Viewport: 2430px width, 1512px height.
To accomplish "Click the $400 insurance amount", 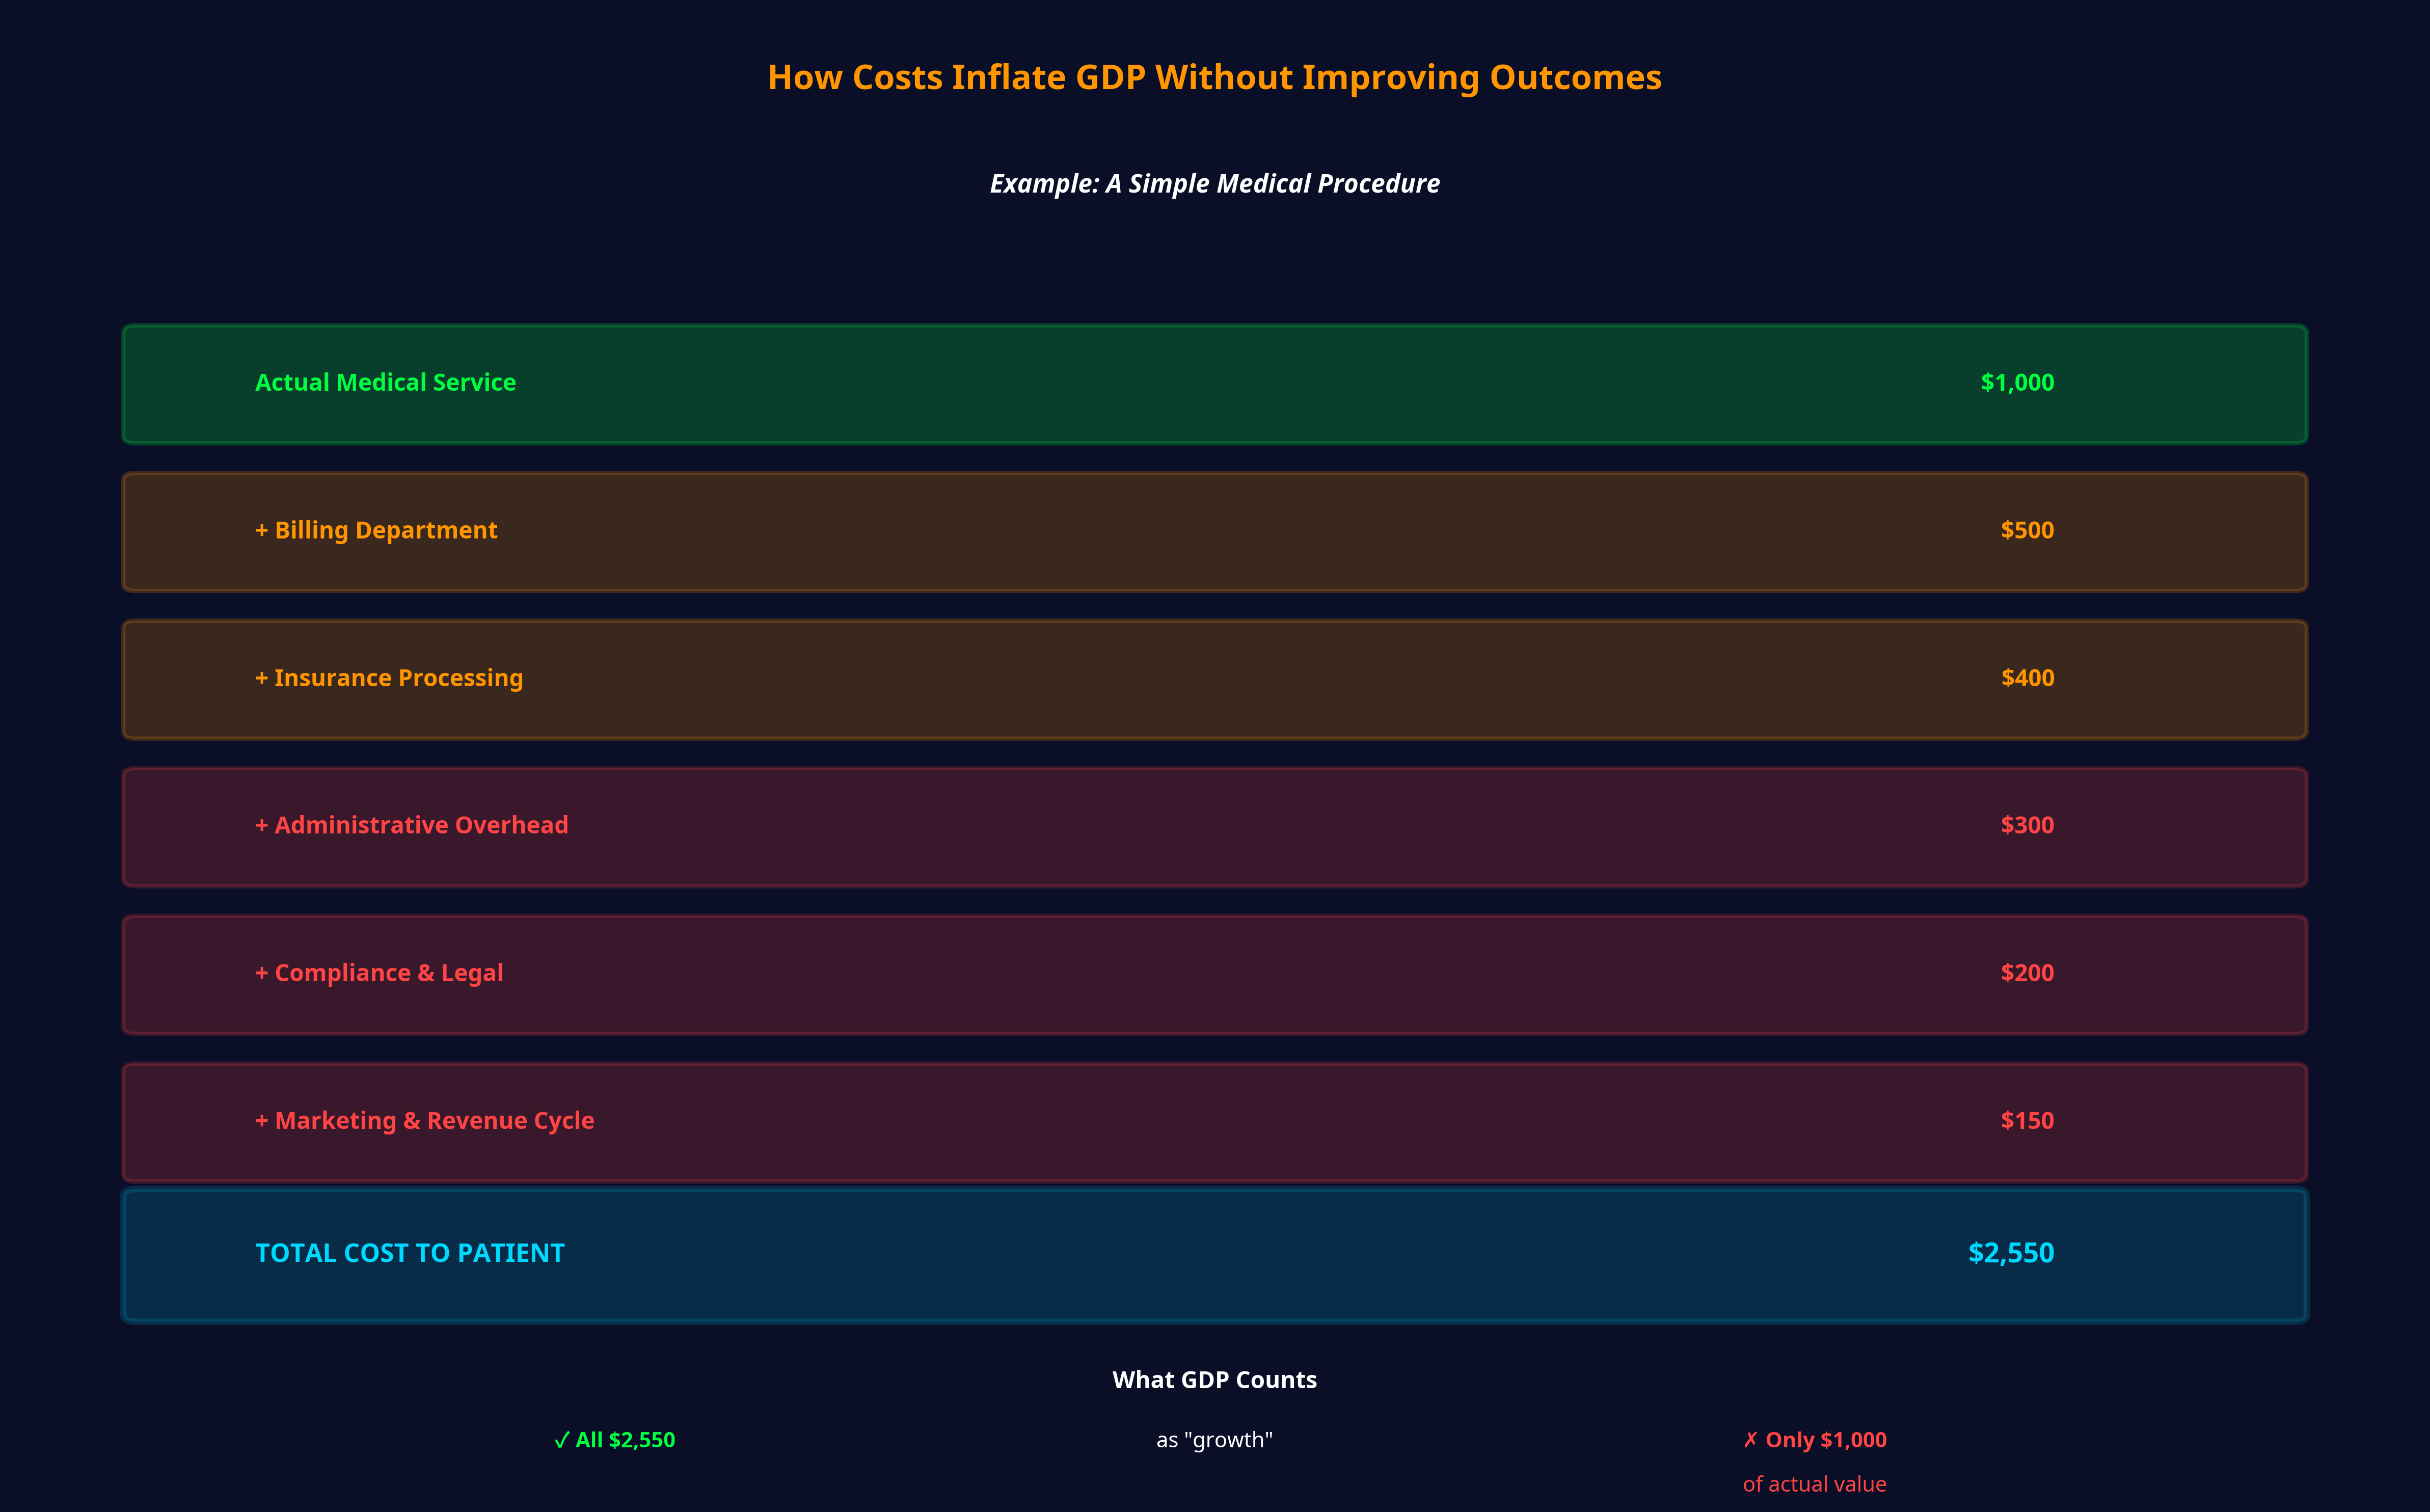I will [x=2026, y=678].
